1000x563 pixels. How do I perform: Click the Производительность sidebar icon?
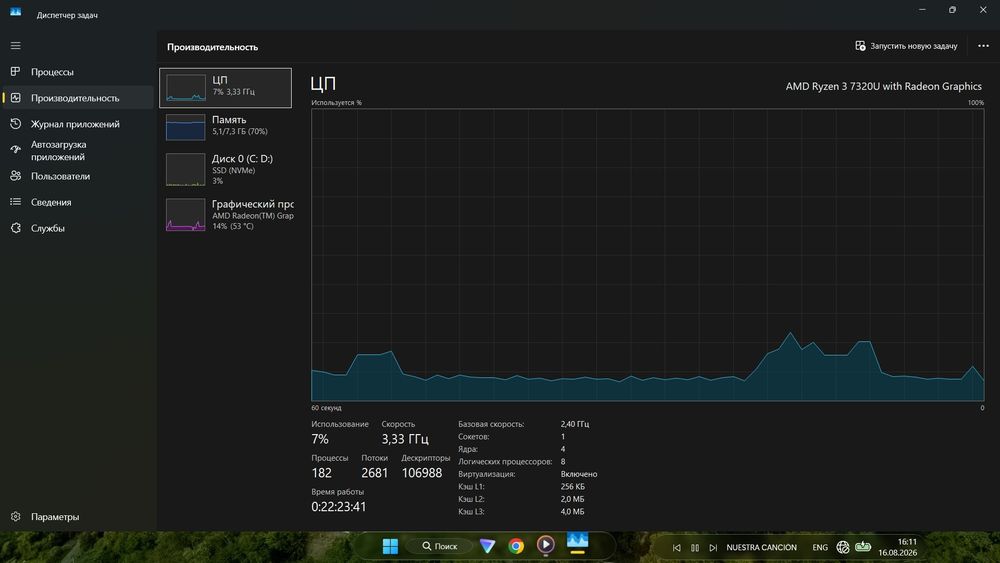[15, 98]
